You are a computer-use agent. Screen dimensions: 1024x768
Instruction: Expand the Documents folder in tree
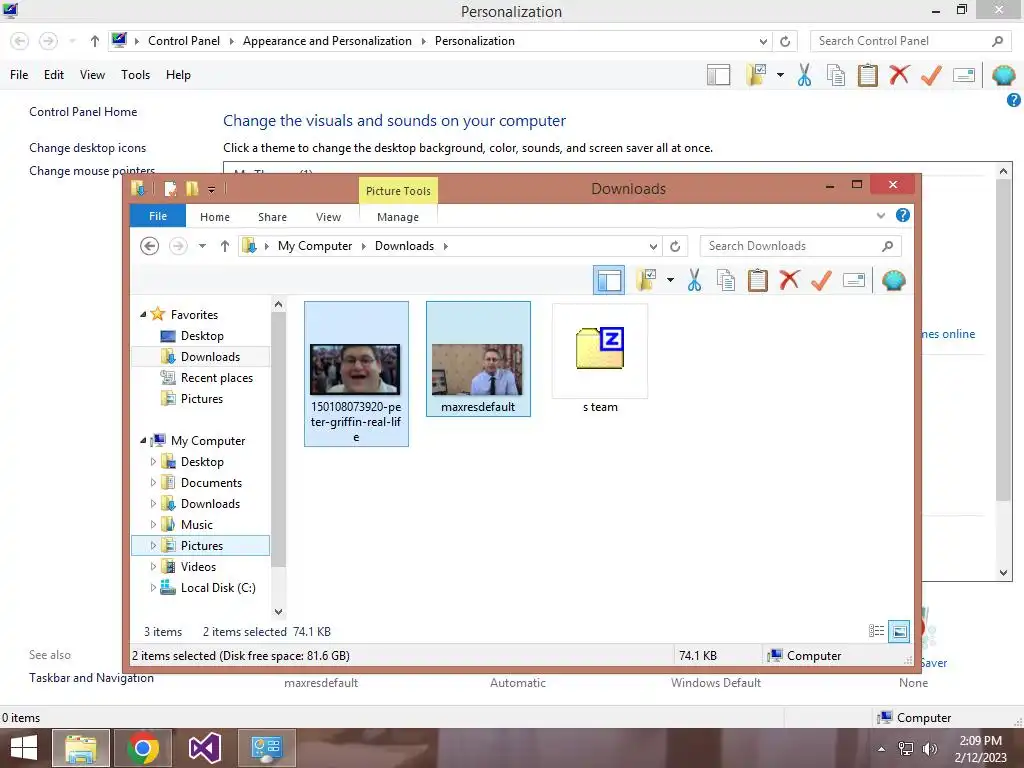pos(153,483)
